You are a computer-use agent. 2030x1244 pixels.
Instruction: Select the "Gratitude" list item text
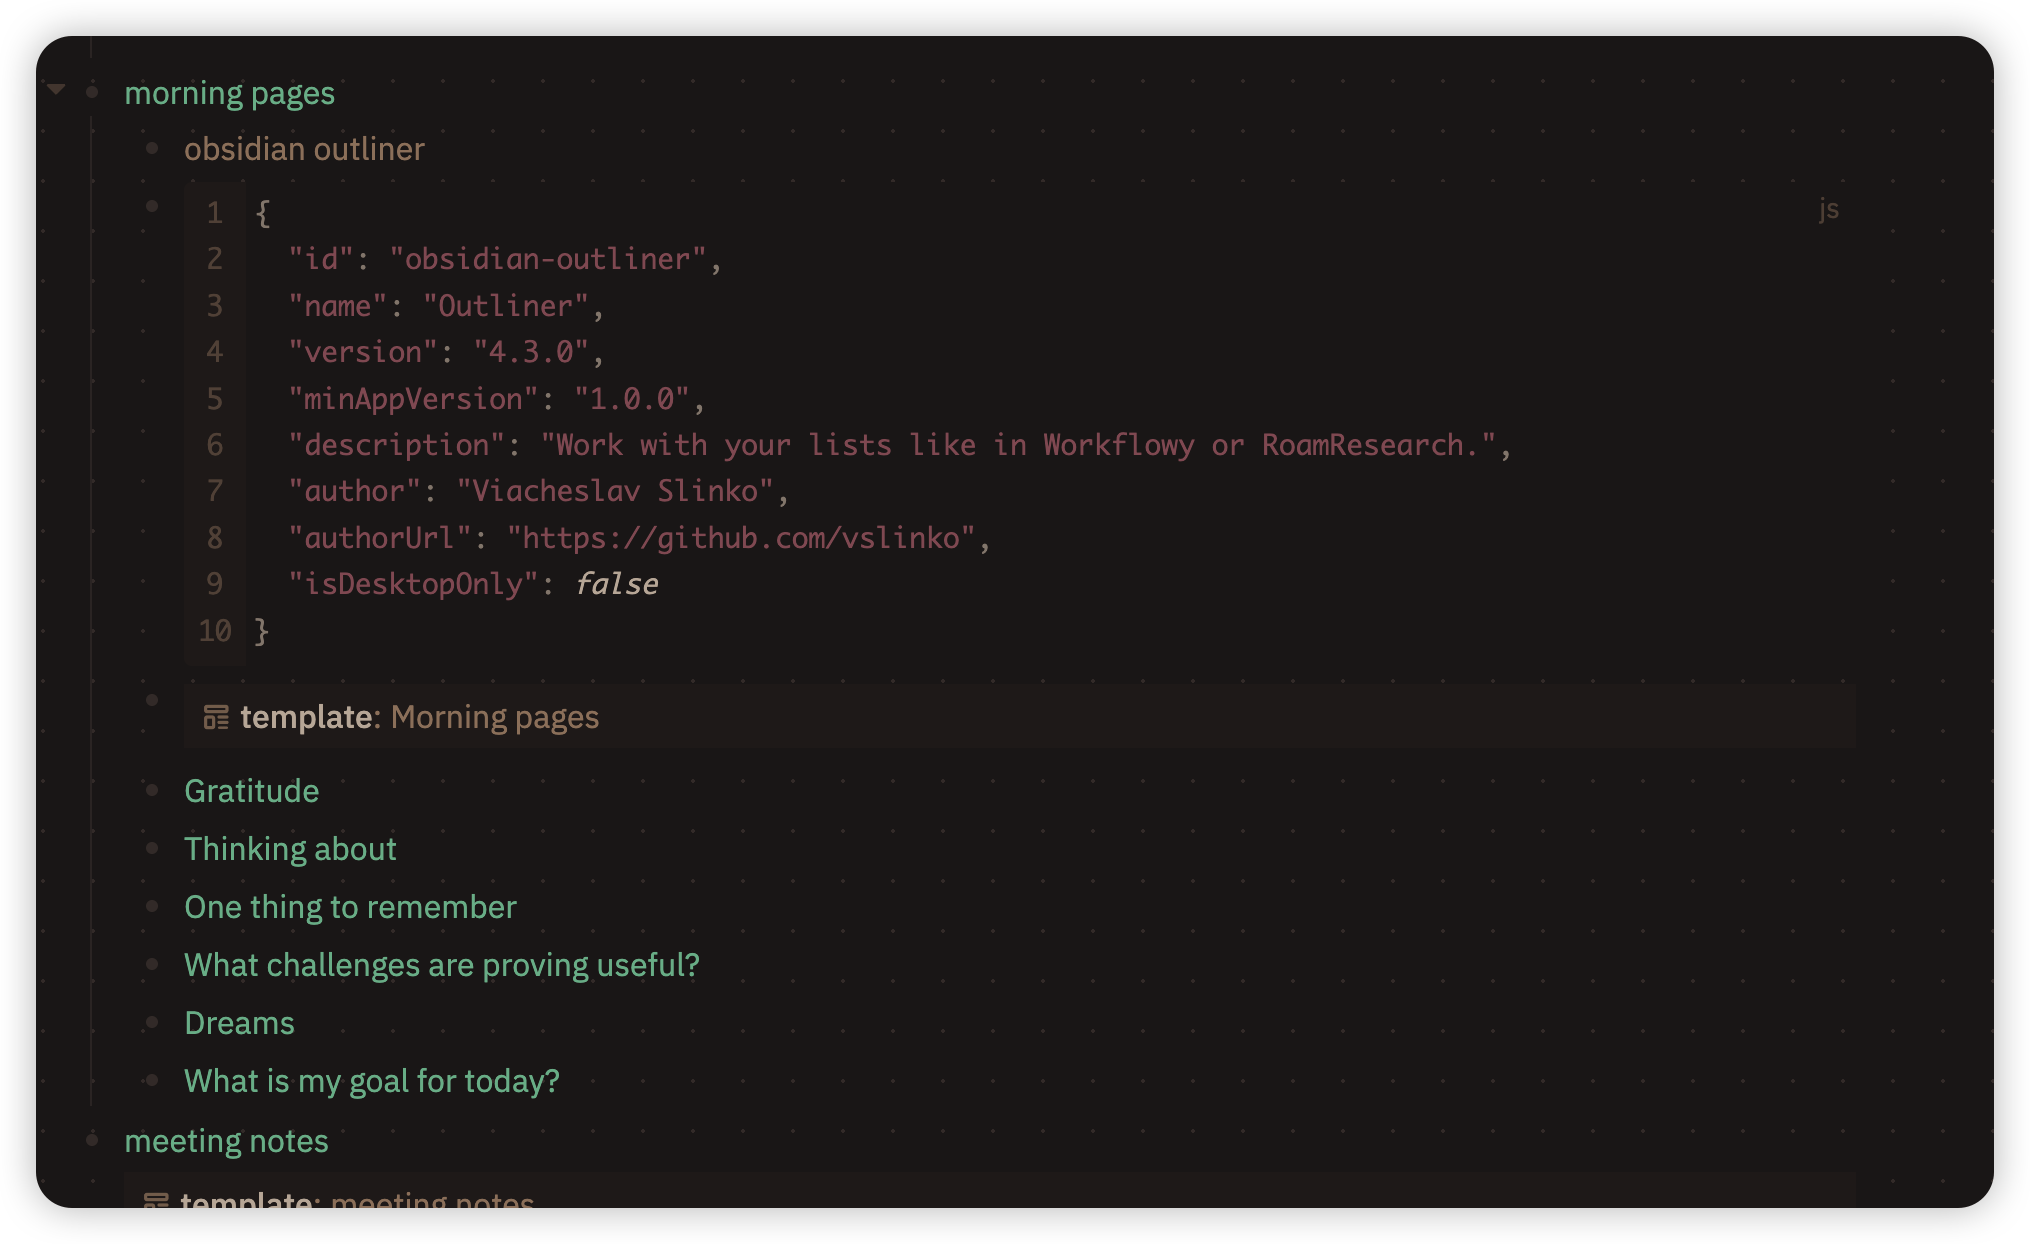click(252, 791)
